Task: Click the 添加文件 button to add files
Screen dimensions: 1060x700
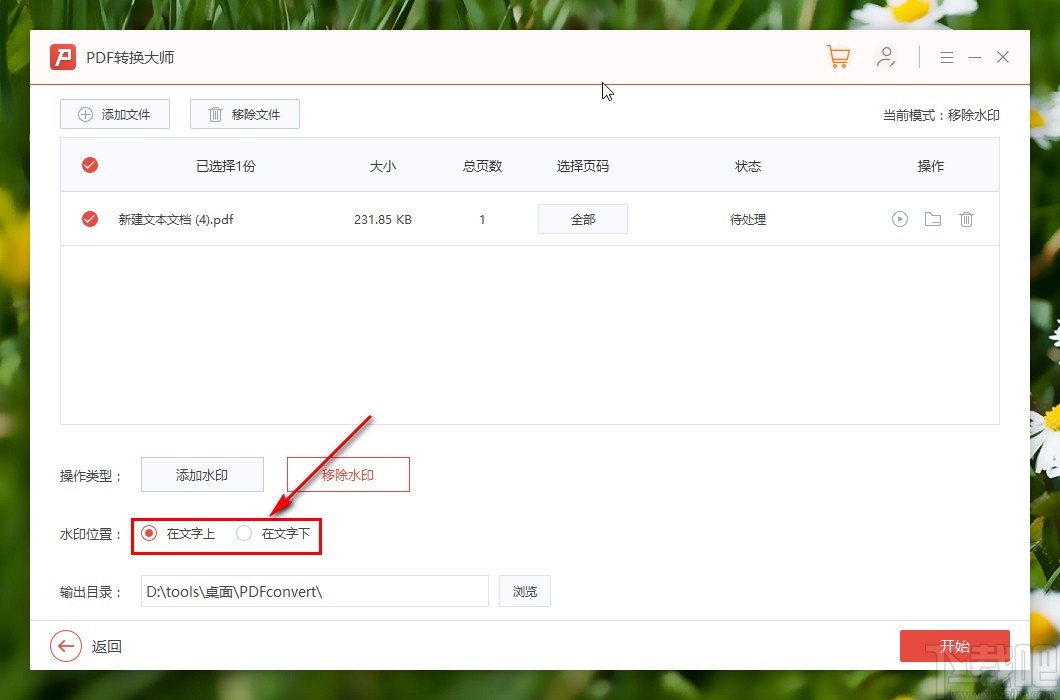Action: coord(114,114)
